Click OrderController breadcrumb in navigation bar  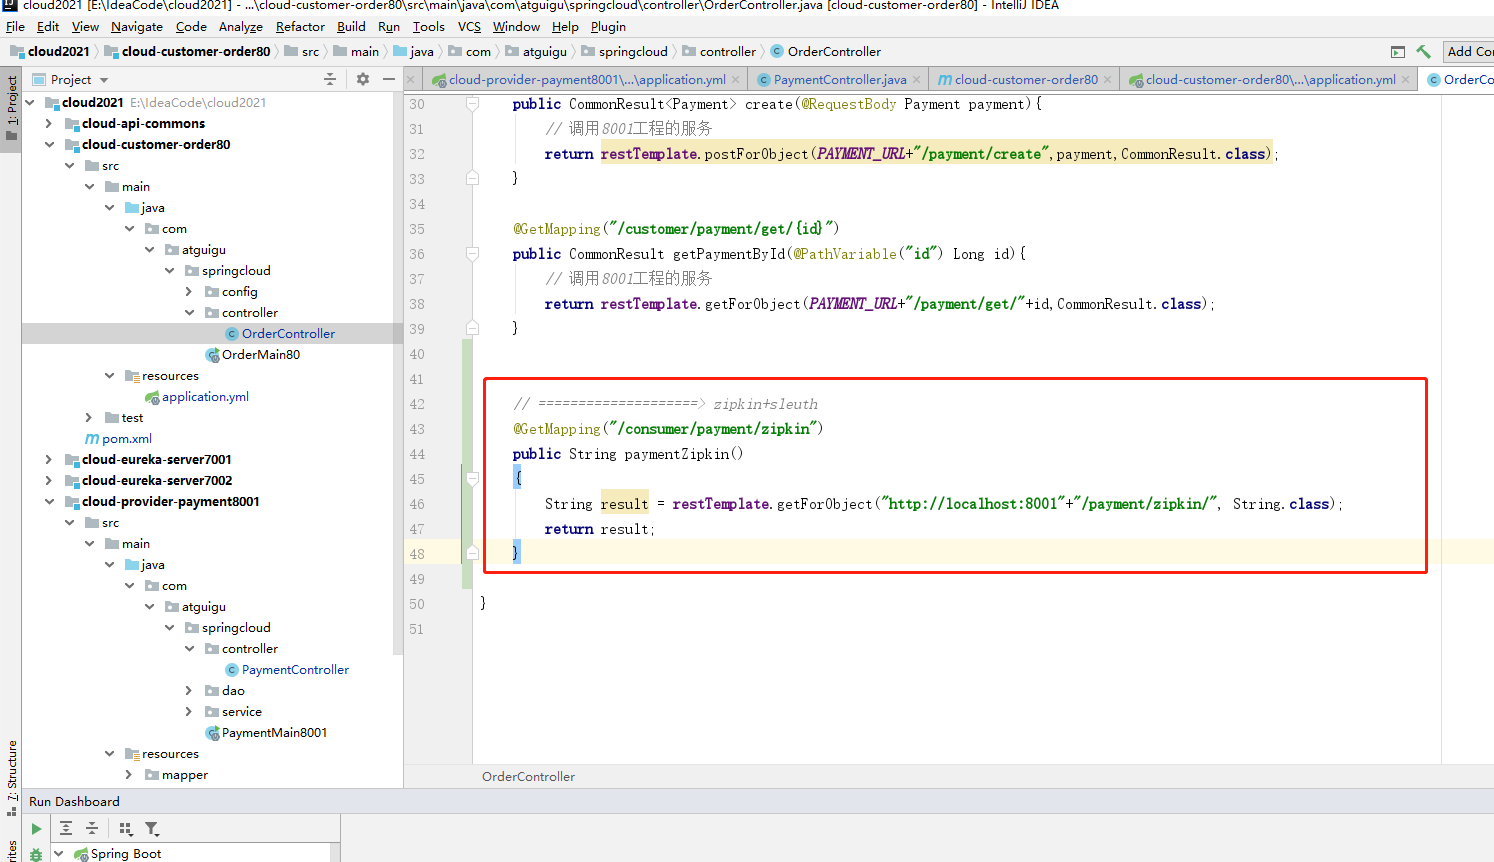(x=834, y=51)
